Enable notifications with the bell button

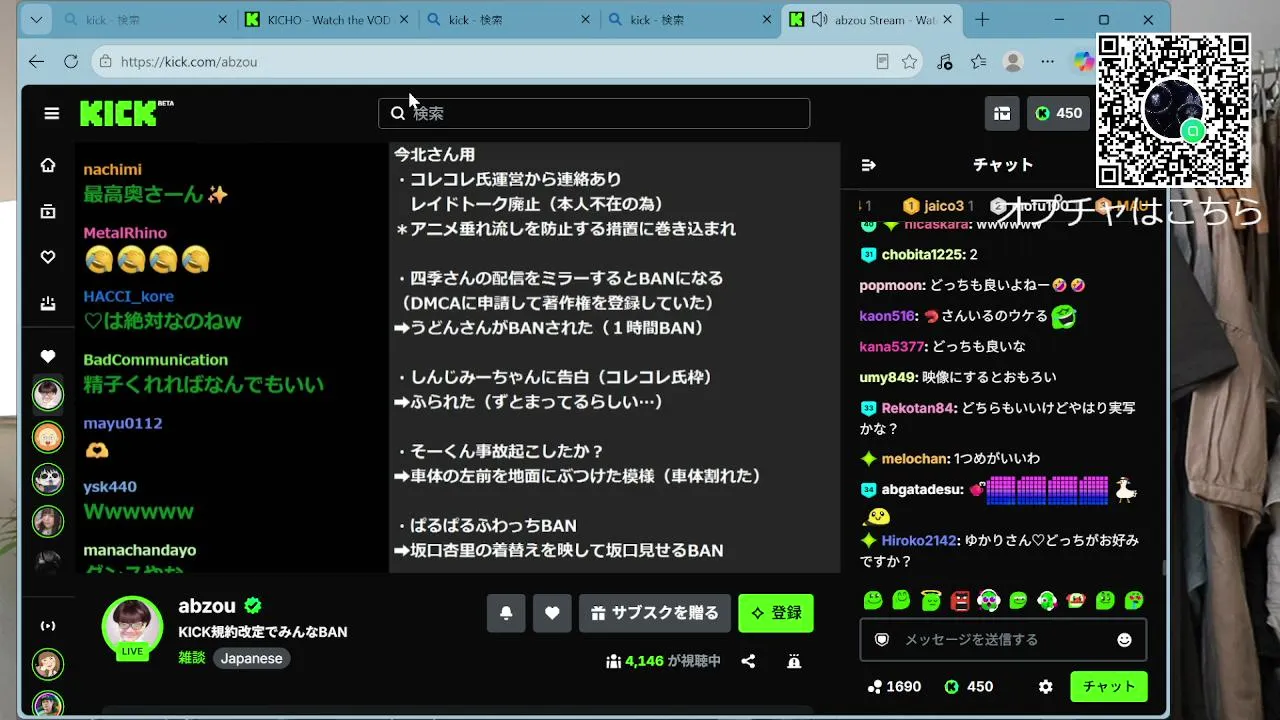(x=506, y=613)
